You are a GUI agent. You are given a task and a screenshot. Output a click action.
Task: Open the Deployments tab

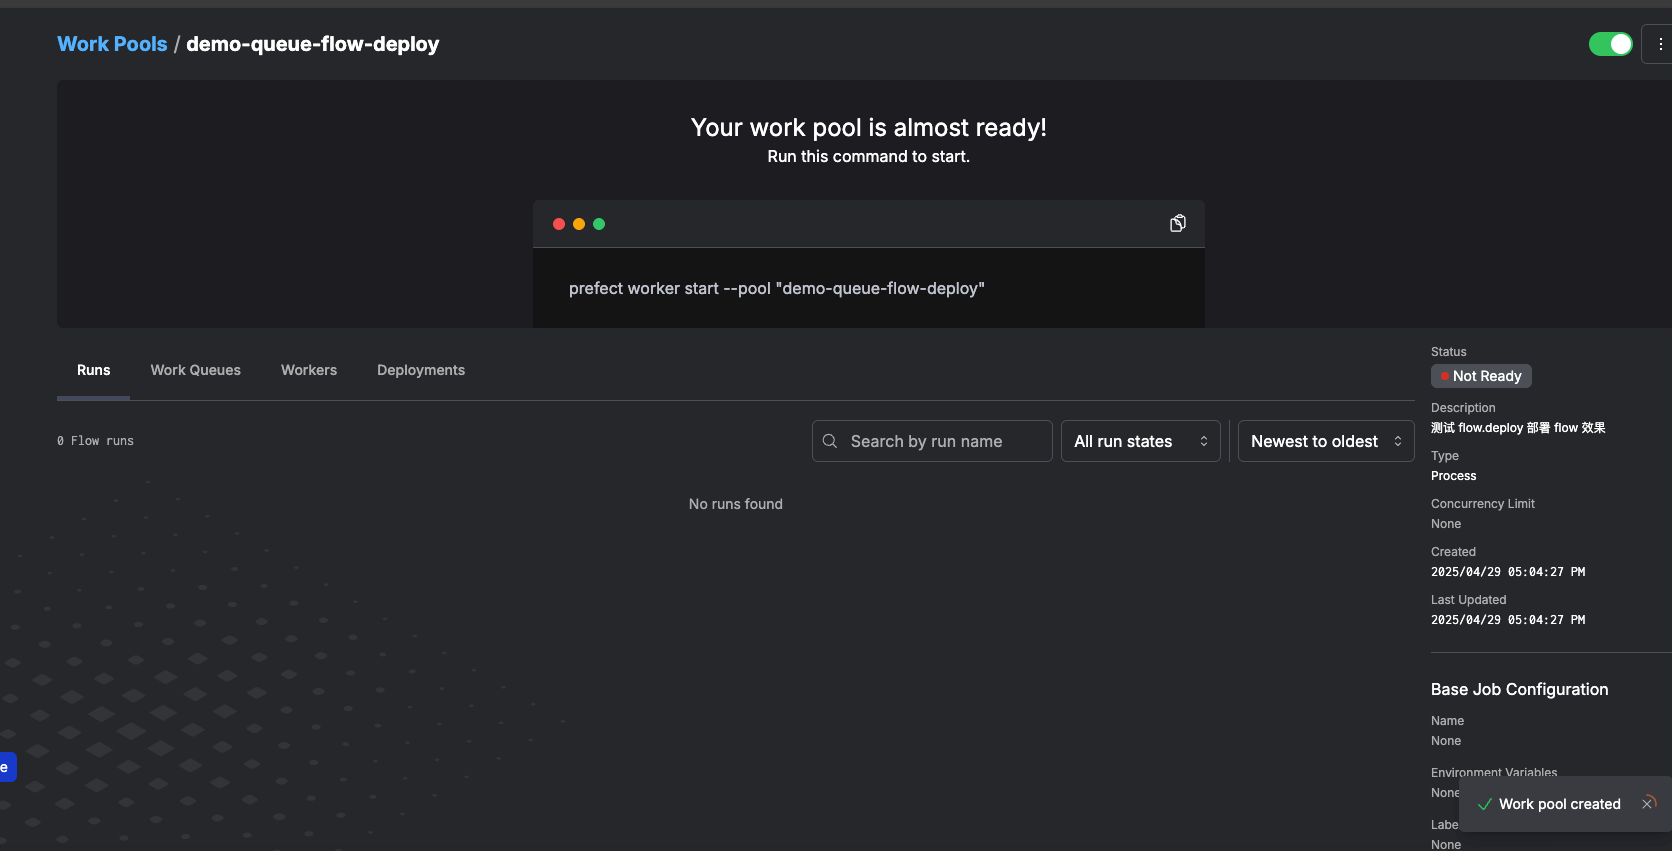421,370
